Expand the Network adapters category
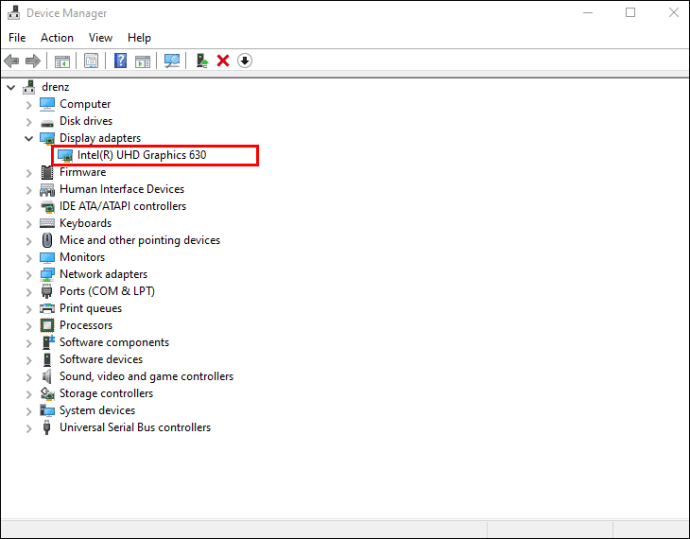690x539 pixels. [x=29, y=275]
